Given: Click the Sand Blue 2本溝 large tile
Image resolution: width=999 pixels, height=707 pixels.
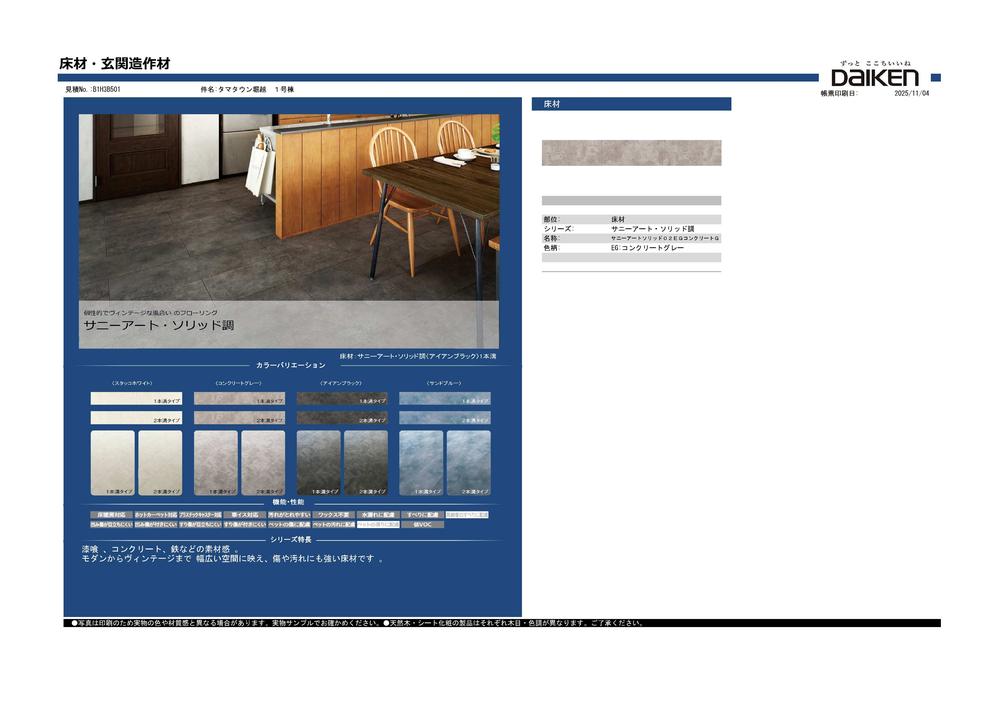Looking at the screenshot, I should [469, 463].
